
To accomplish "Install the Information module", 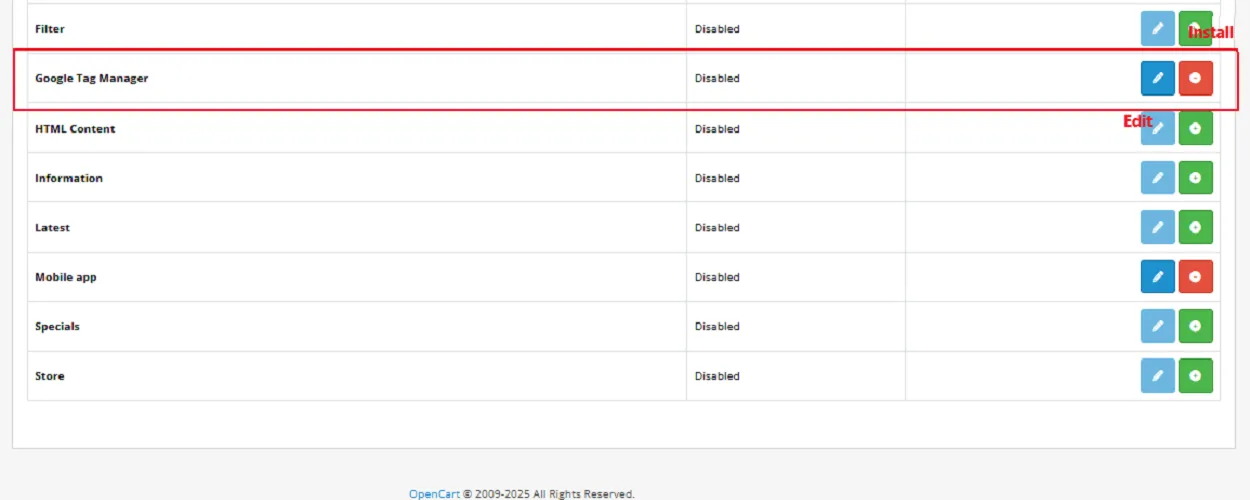I will 1195,178.
